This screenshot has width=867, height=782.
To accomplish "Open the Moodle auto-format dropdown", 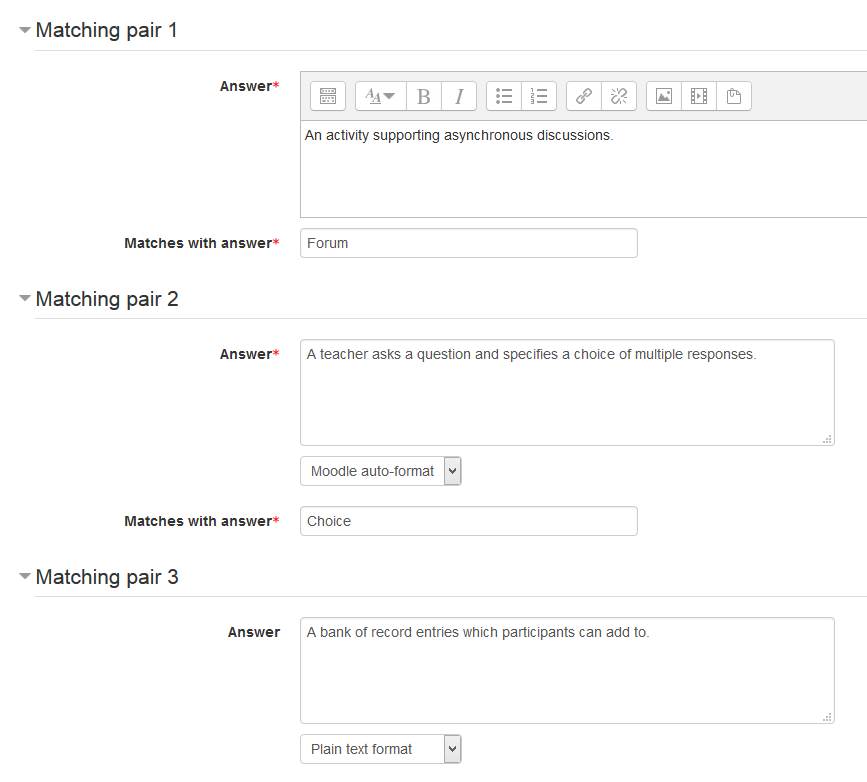I will (381, 471).
